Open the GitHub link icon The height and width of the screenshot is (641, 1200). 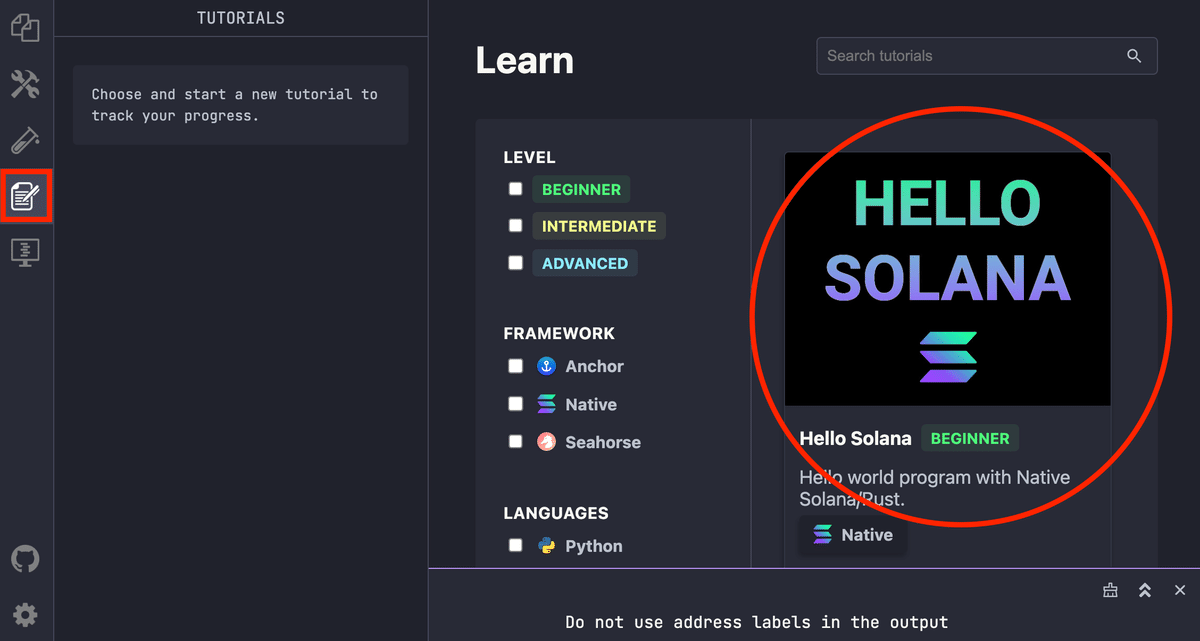click(x=25, y=559)
